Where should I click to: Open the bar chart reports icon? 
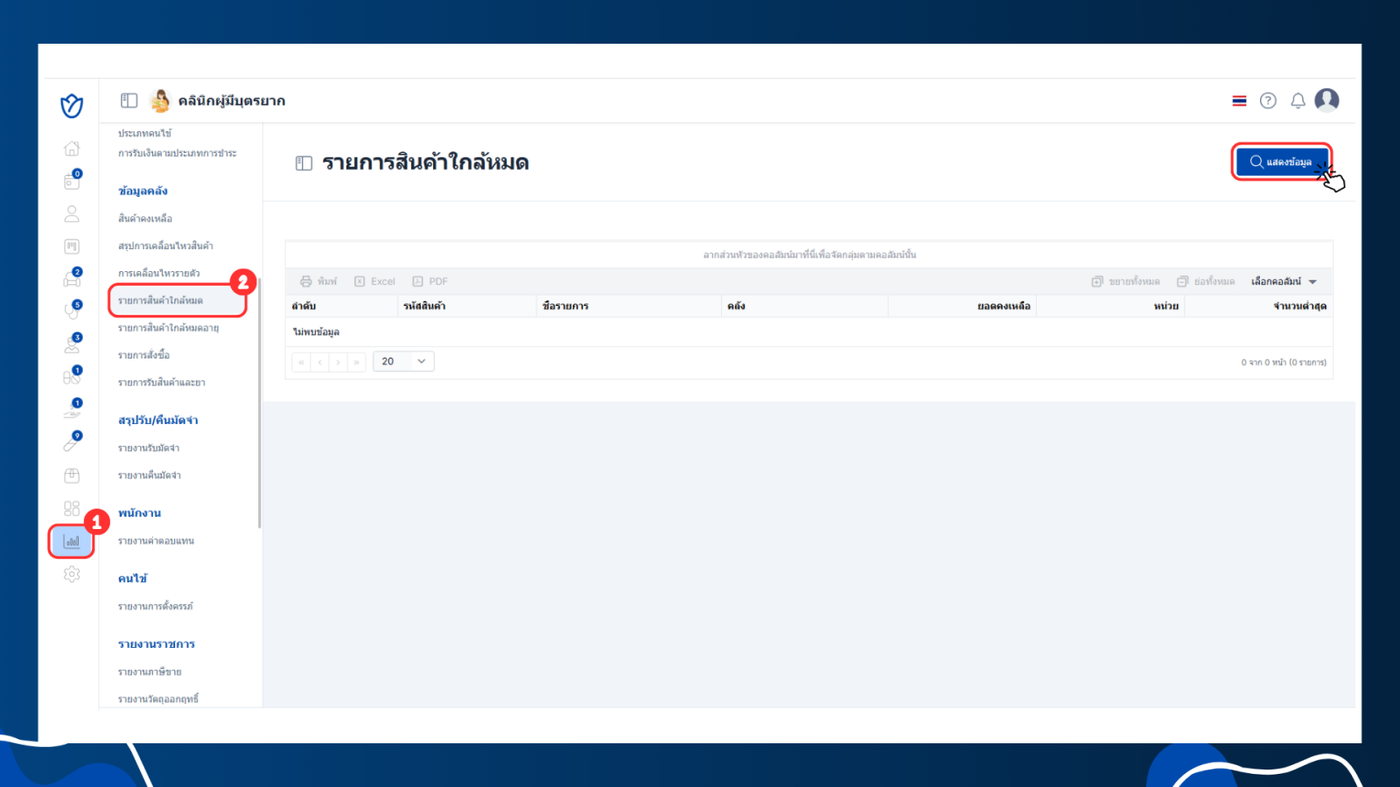click(72, 541)
